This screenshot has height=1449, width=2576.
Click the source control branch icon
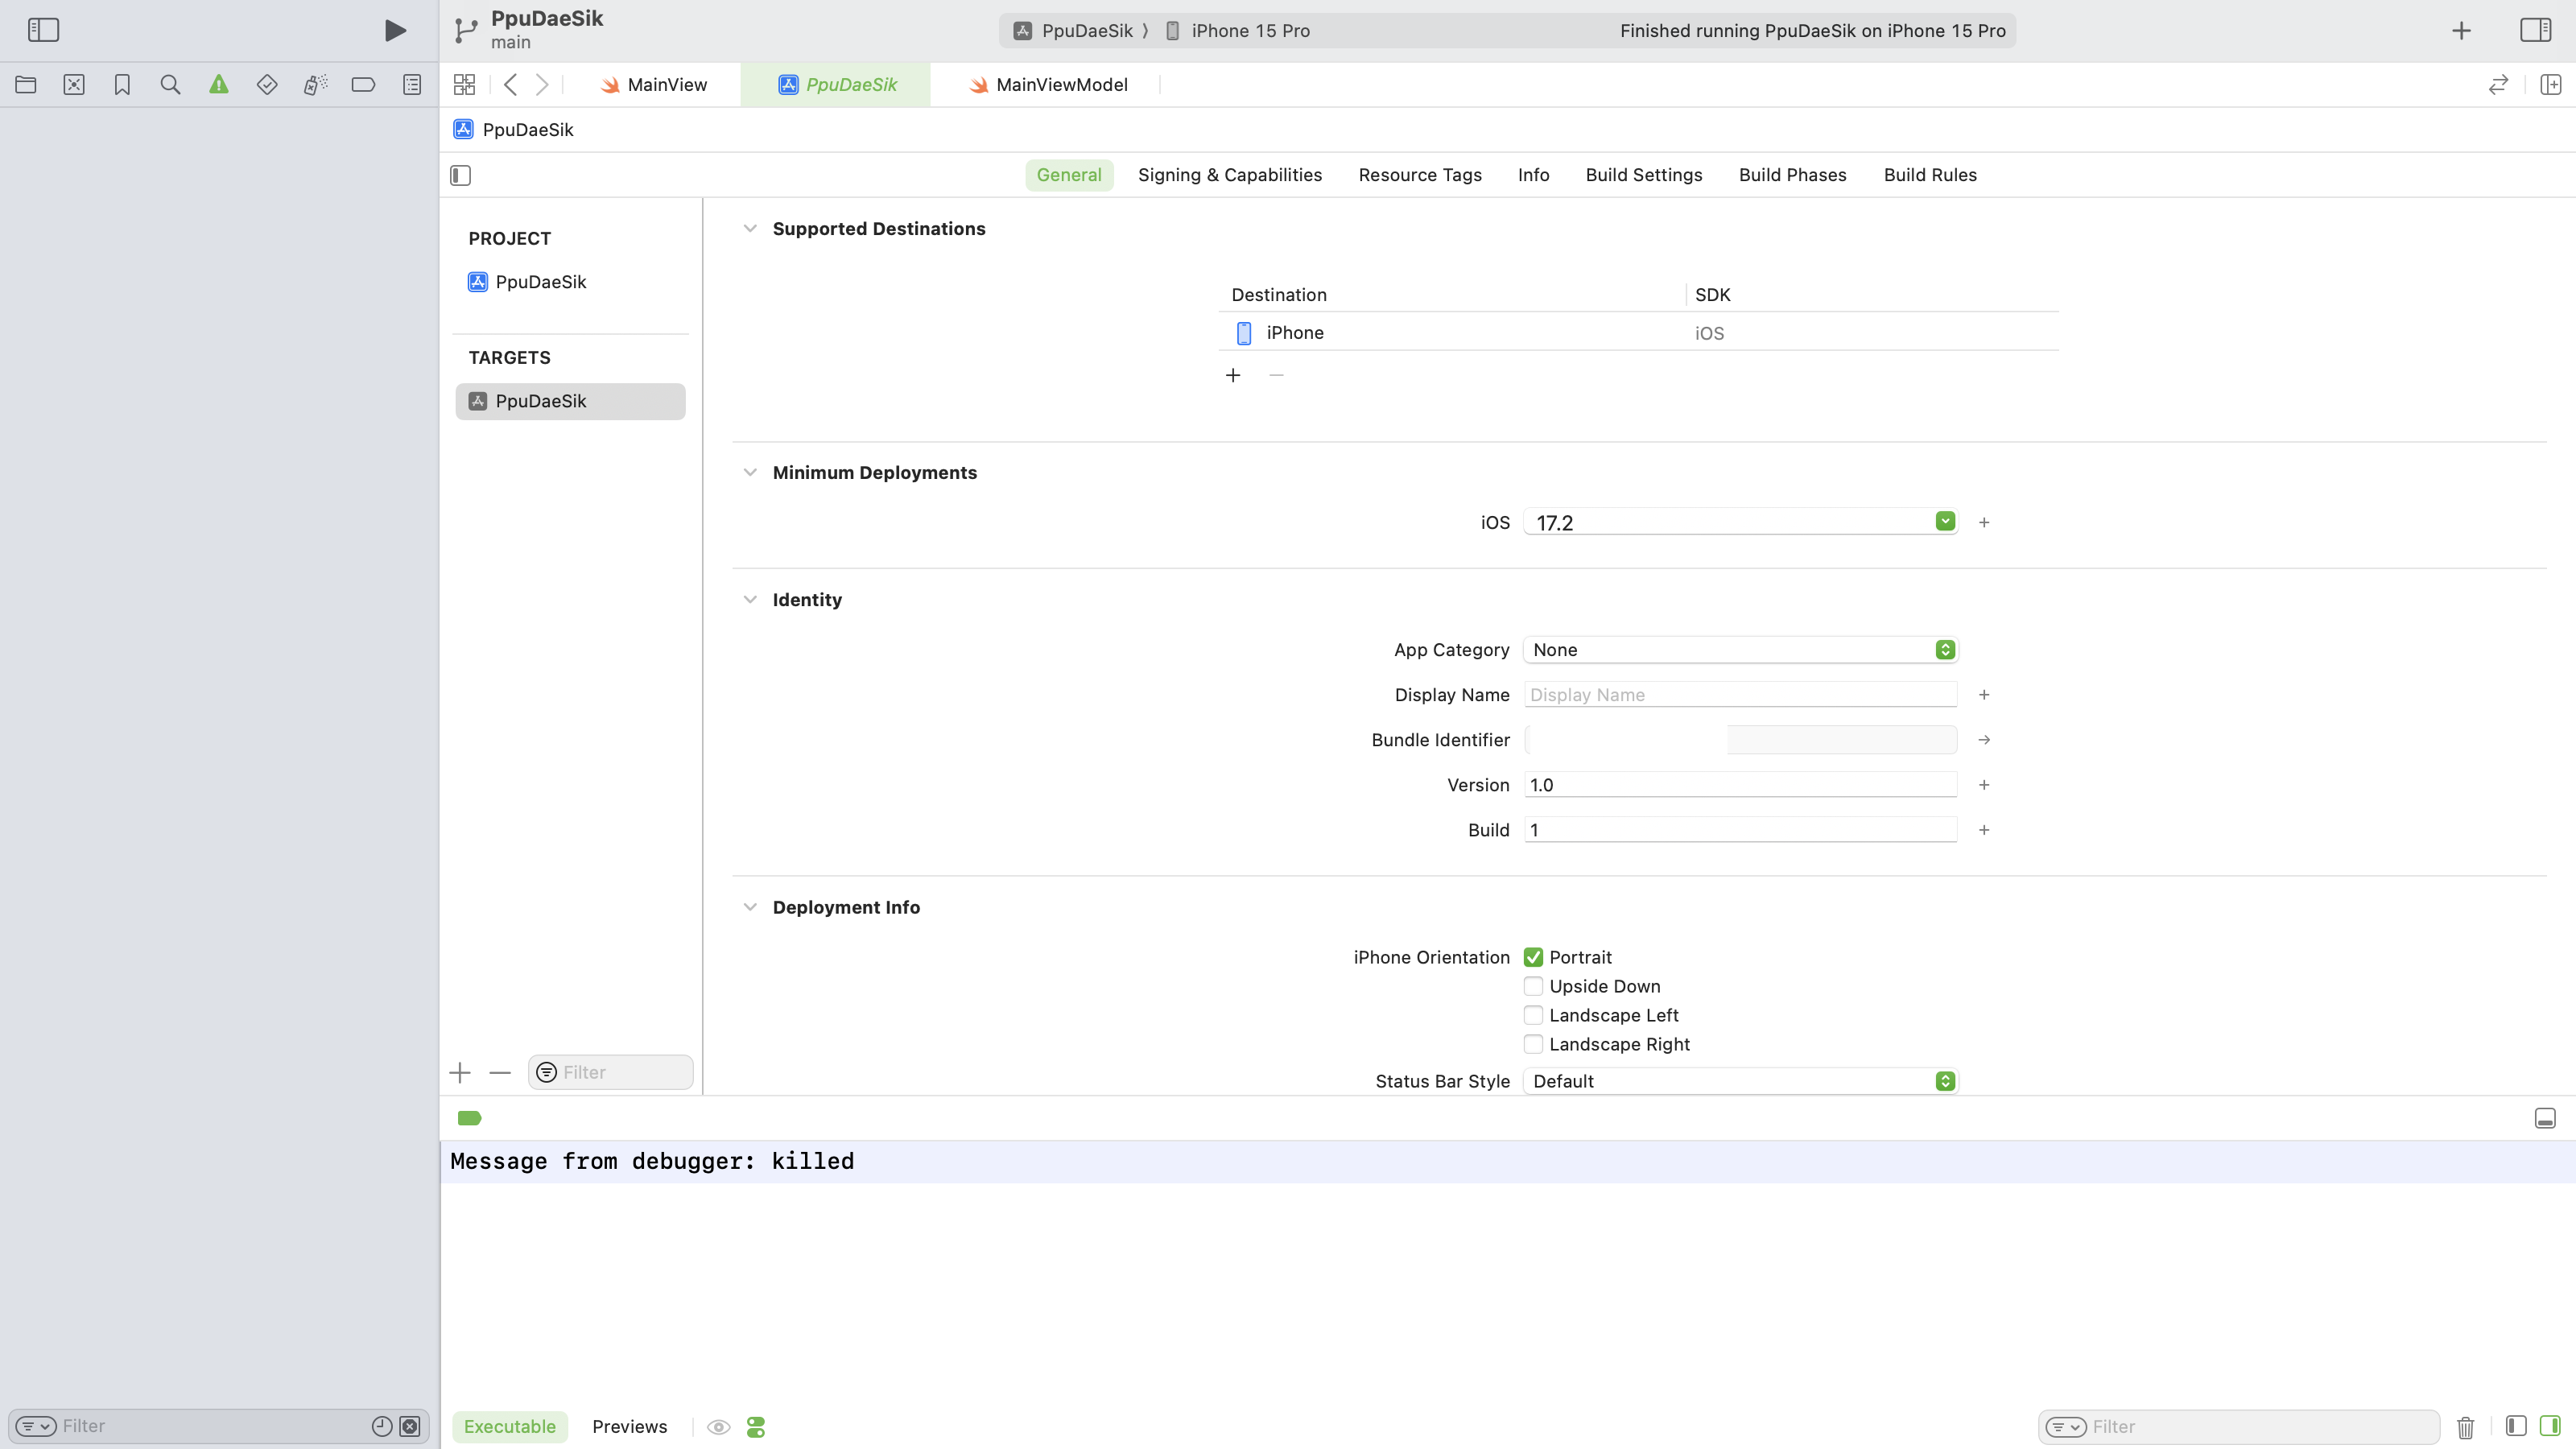(x=465, y=30)
